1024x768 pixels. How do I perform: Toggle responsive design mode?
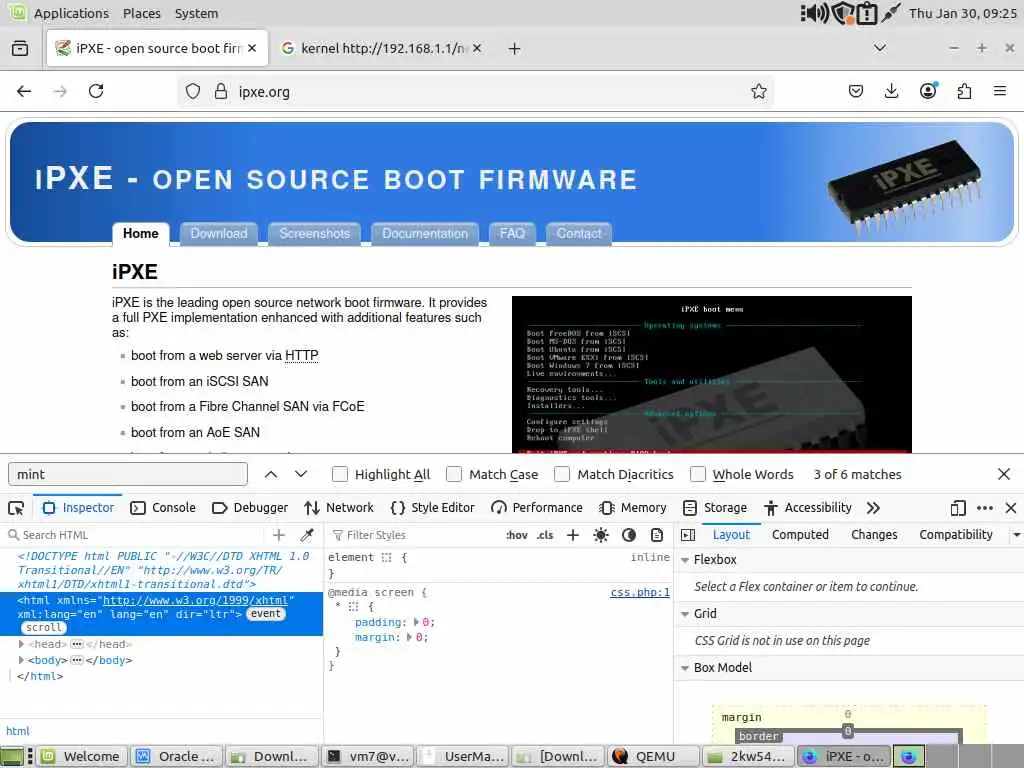958,508
